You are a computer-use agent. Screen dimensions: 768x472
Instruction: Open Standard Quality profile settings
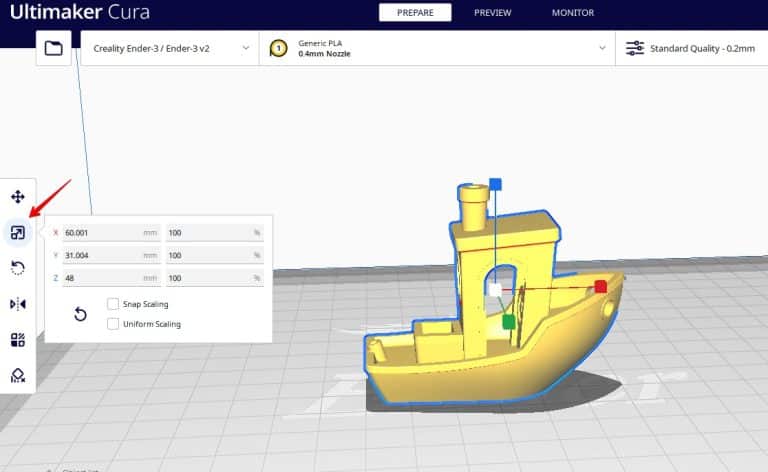[x=692, y=48]
